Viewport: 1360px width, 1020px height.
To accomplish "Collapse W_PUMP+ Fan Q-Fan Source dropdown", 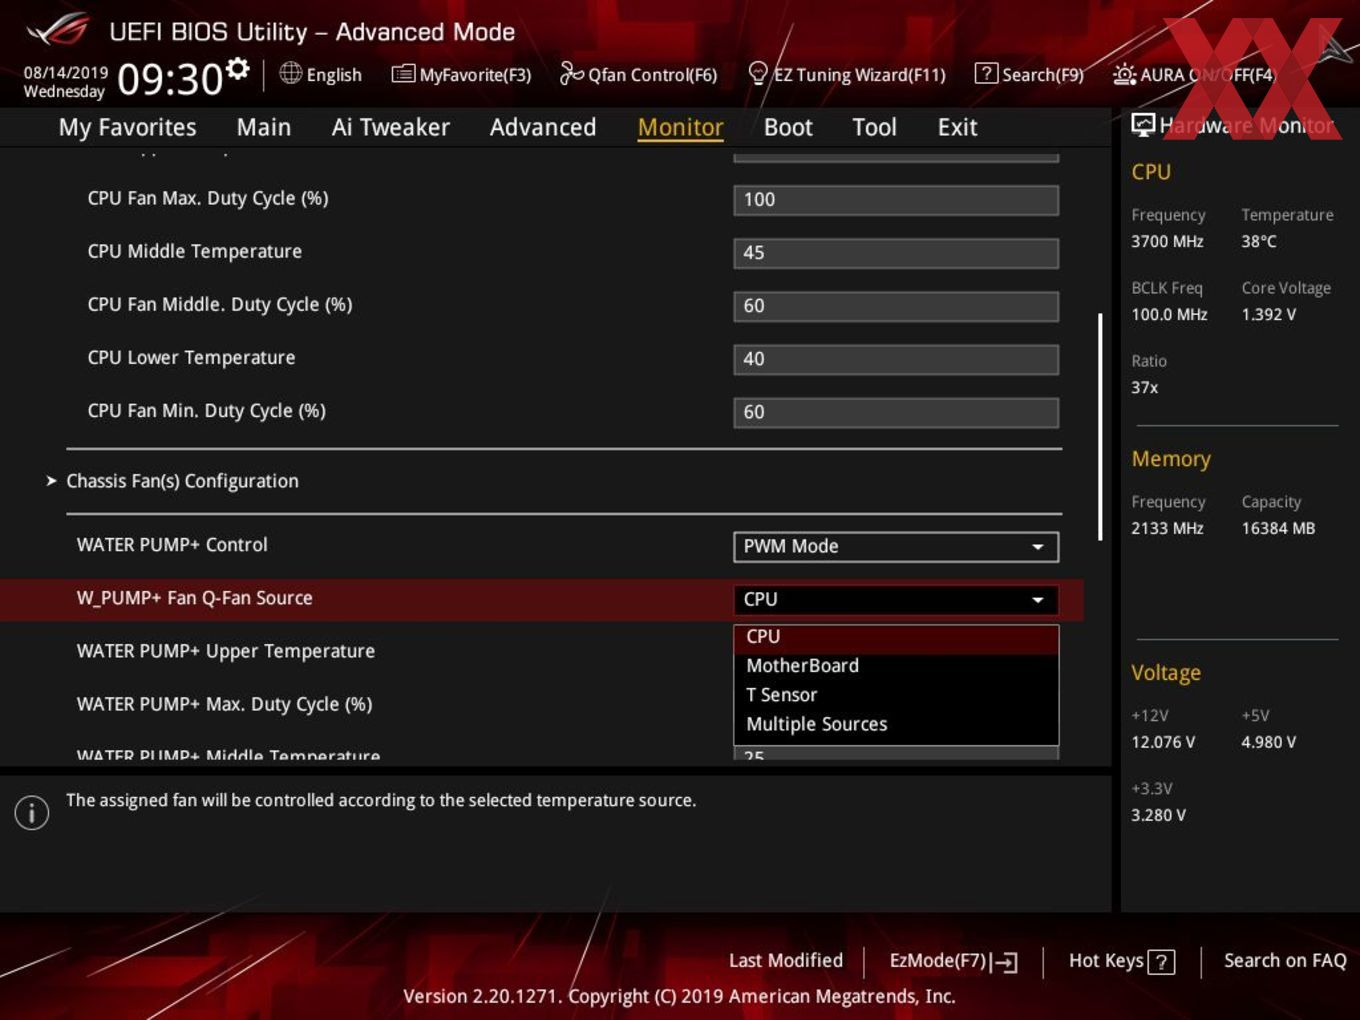I will 896,599.
